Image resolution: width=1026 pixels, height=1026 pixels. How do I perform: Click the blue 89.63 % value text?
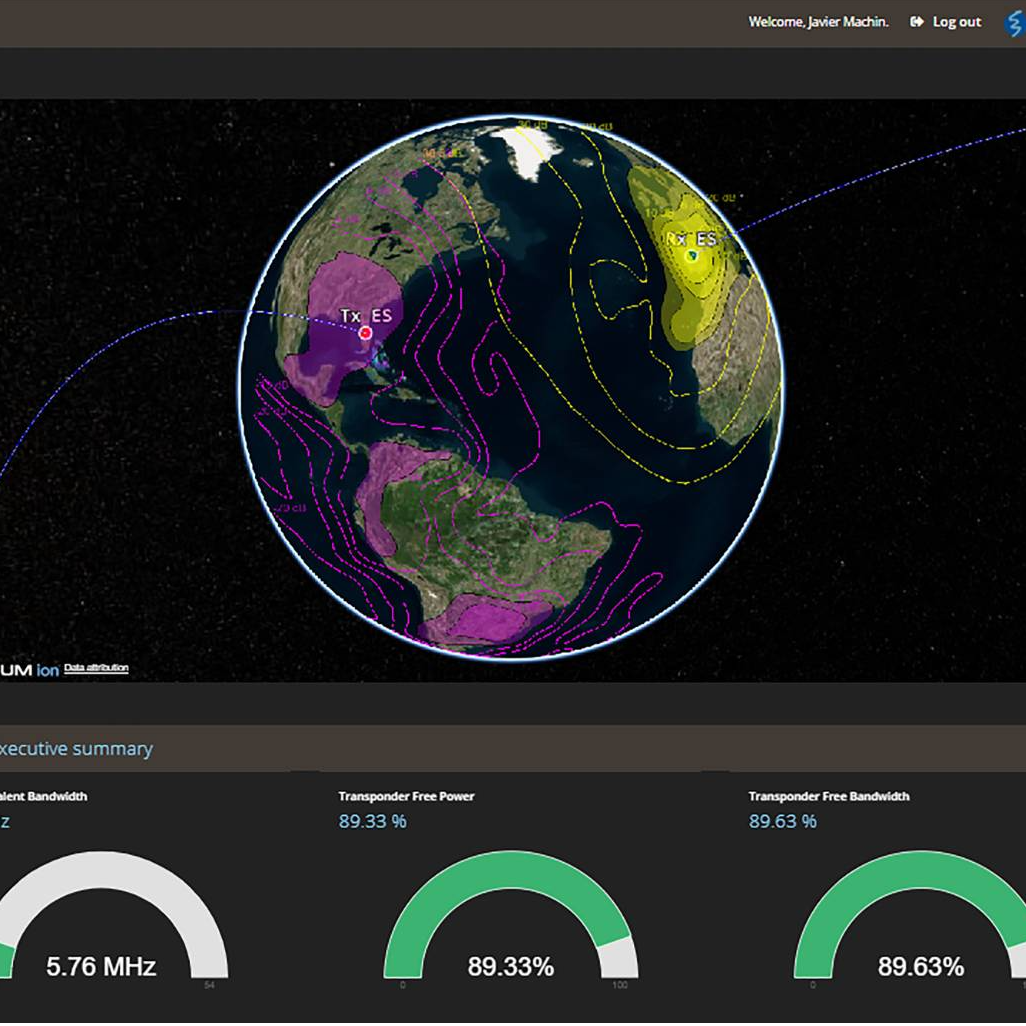pyautogui.click(x=782, y=821)
